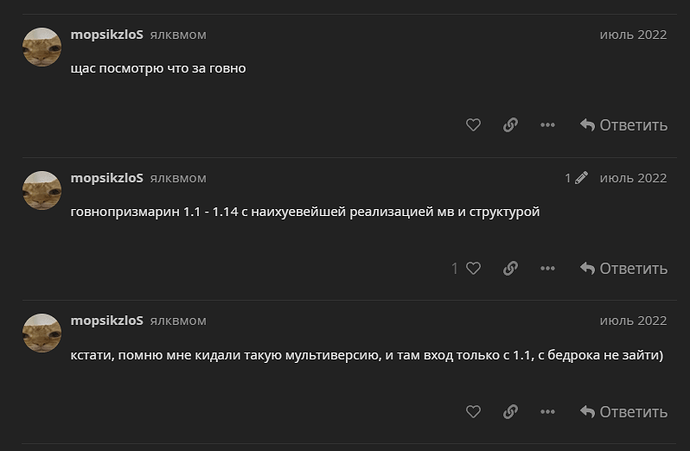Open mopsikzloS username link in first post

[107, 35]
